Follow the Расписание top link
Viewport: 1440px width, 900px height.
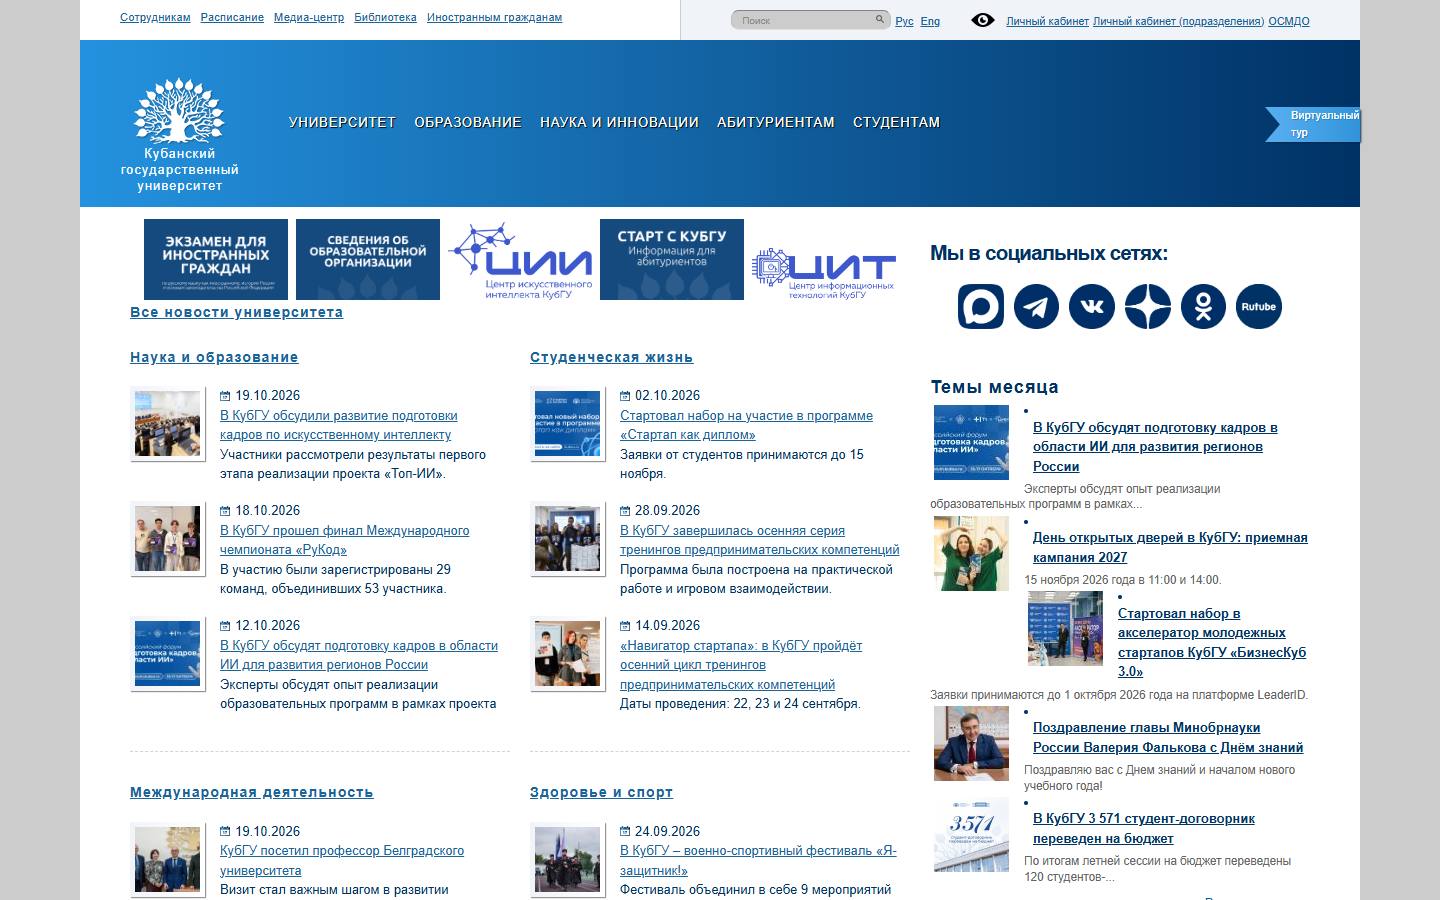click(232, 18)
